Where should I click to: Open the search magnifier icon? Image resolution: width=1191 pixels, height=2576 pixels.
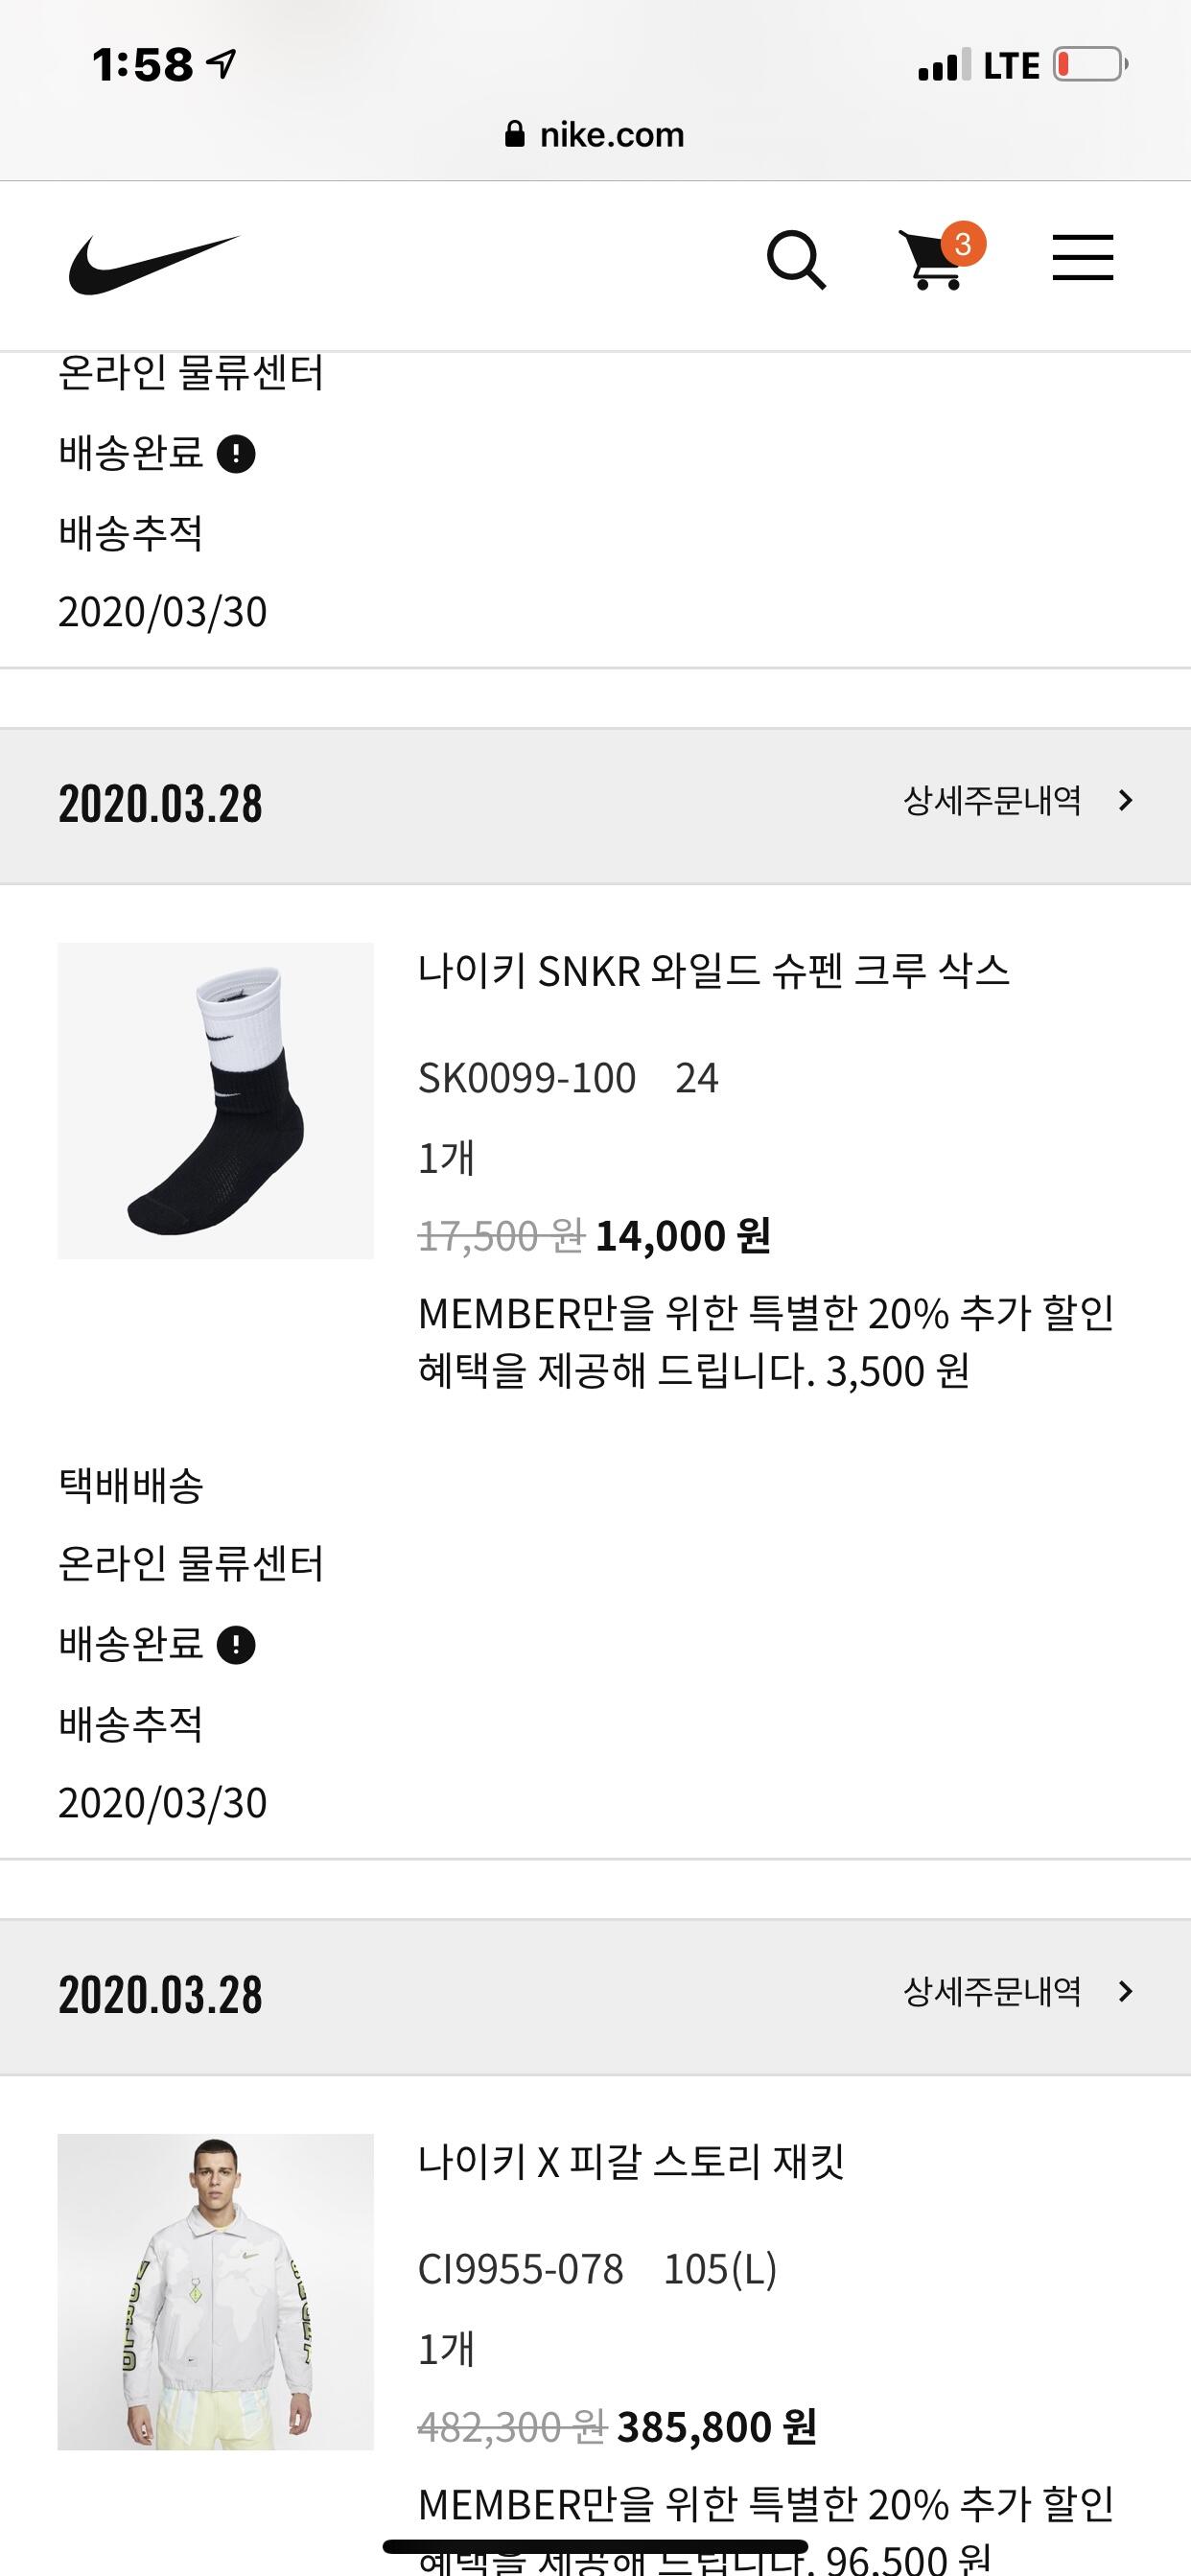796,260
